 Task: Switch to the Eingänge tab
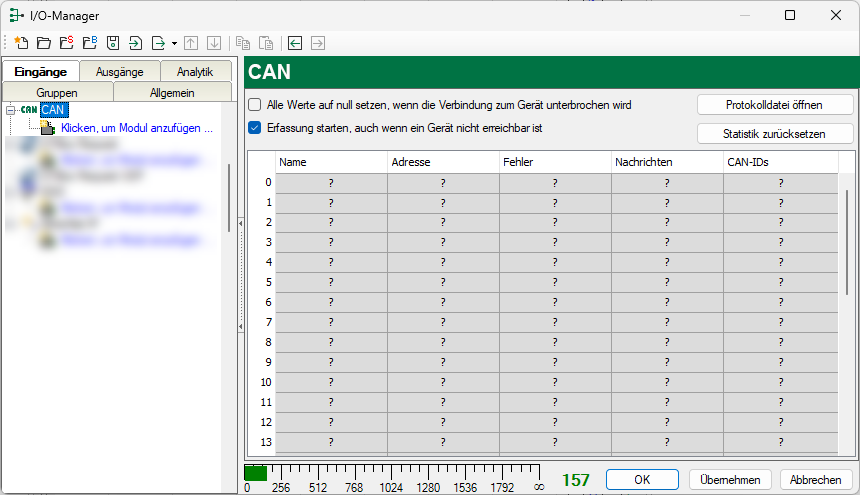41,72
